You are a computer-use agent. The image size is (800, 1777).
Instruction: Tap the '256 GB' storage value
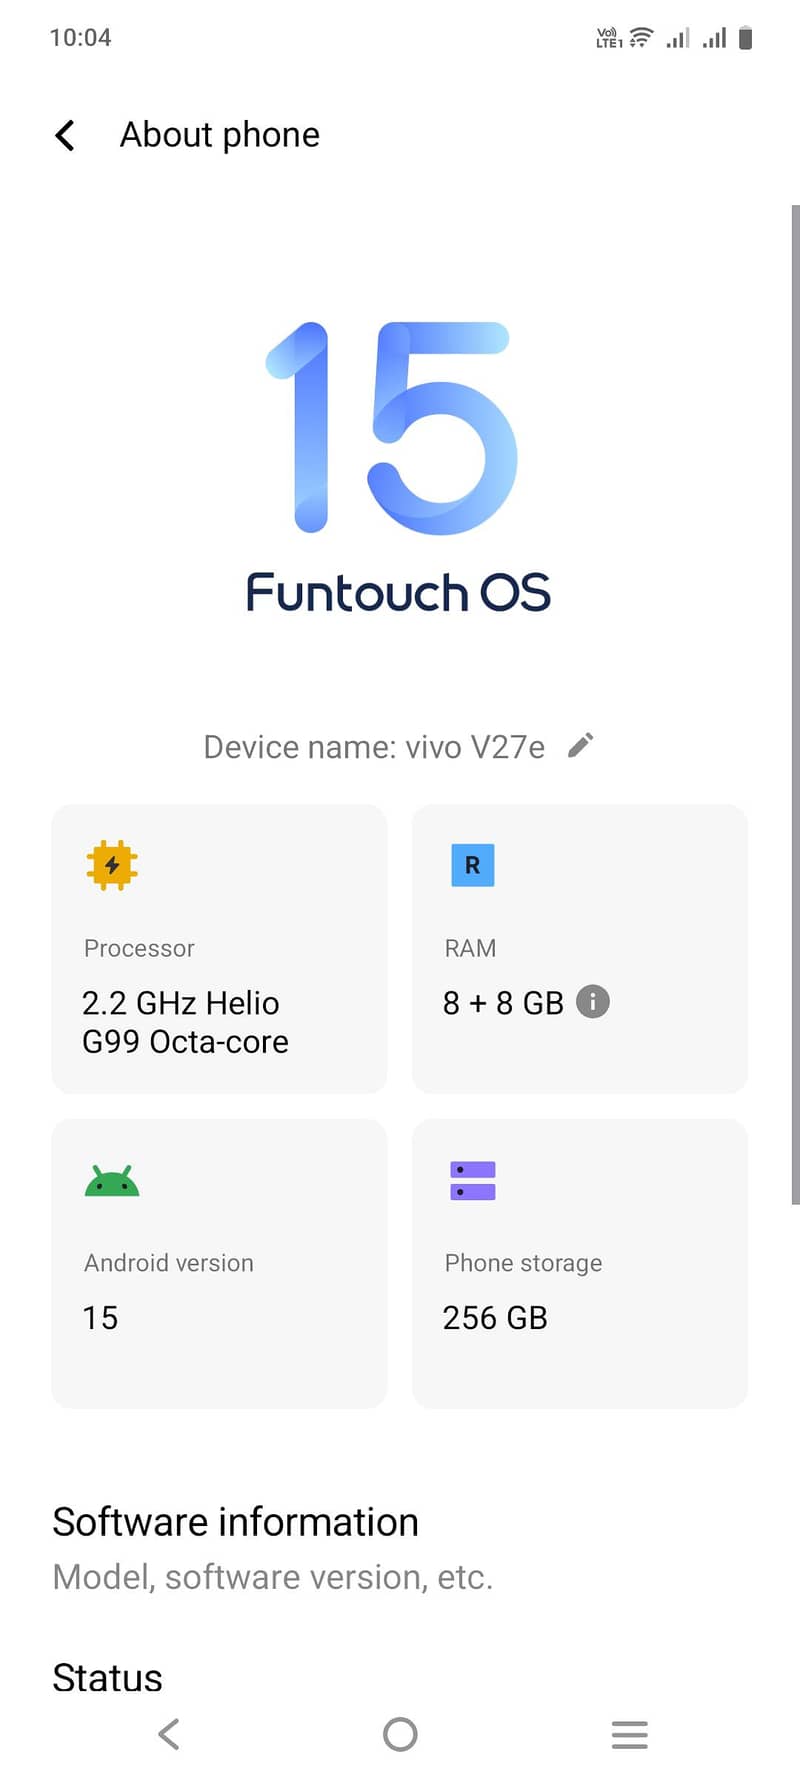pyautogui.click(x=495, y=1317)
